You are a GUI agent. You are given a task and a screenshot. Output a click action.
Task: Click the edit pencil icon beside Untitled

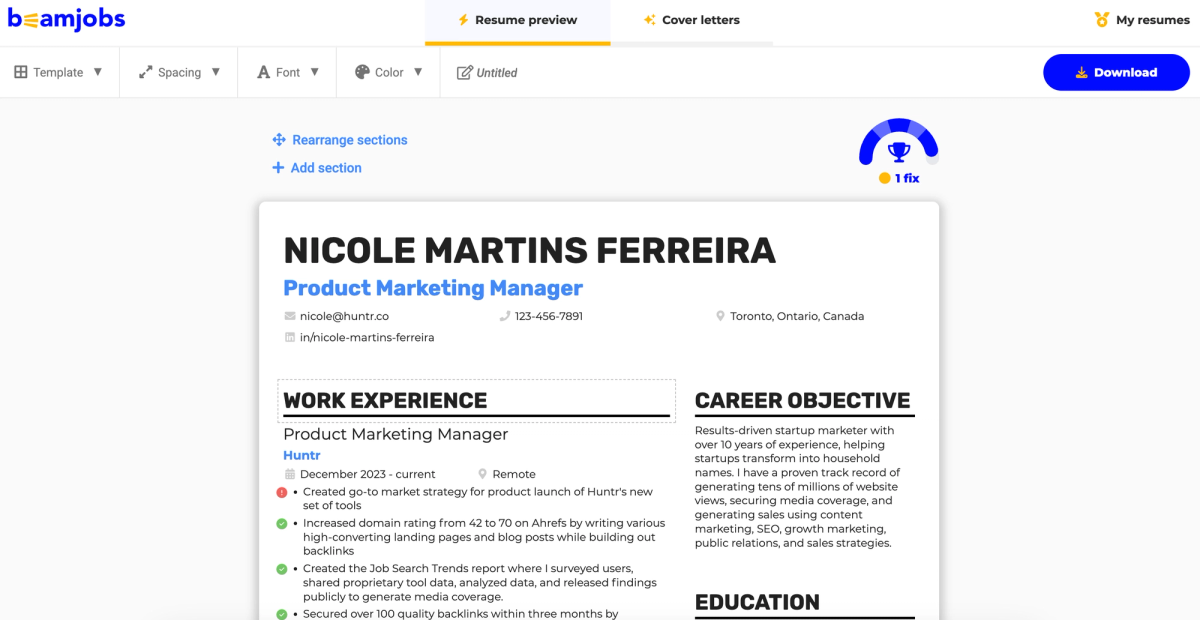pos(464,72)
